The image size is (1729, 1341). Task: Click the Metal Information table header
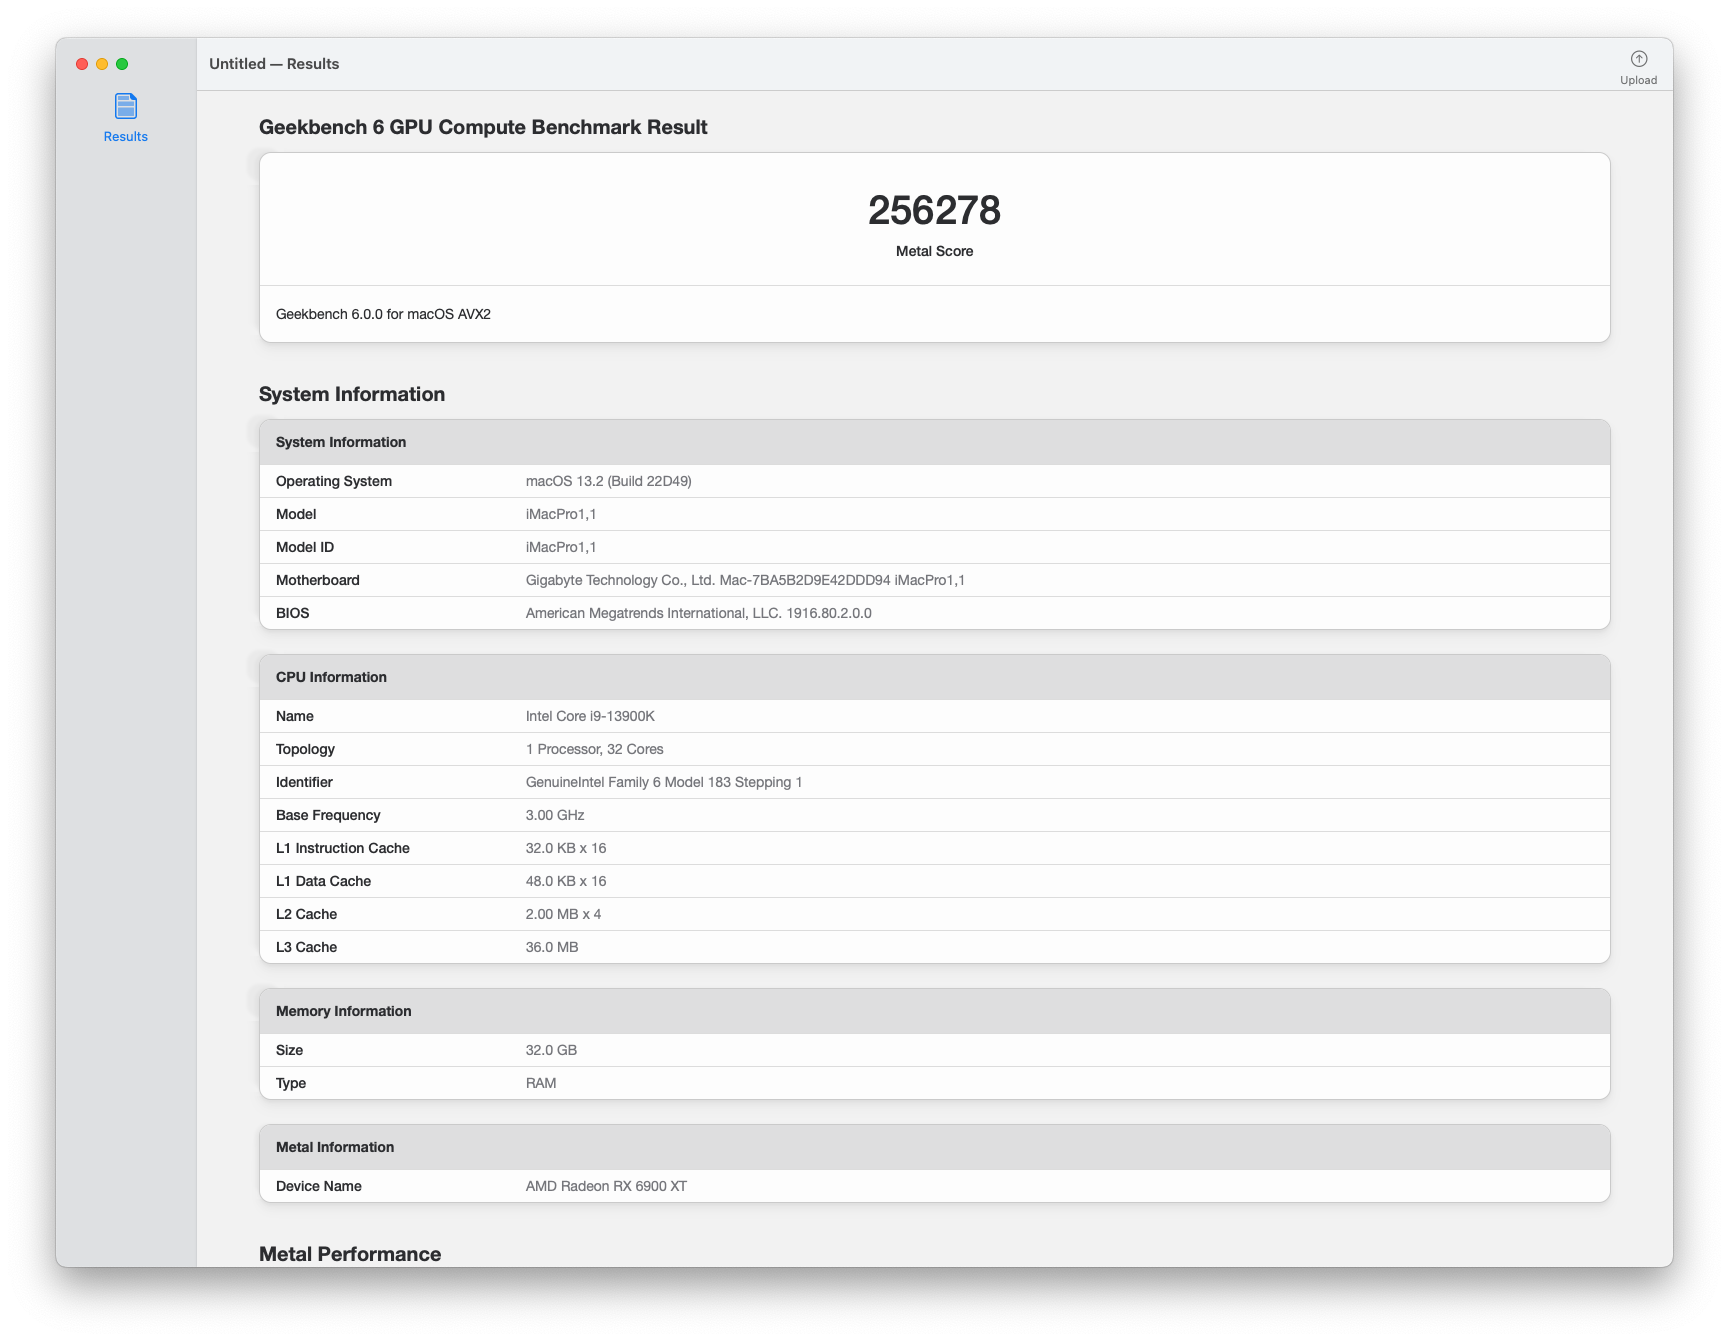click(x=934, y=1147)
